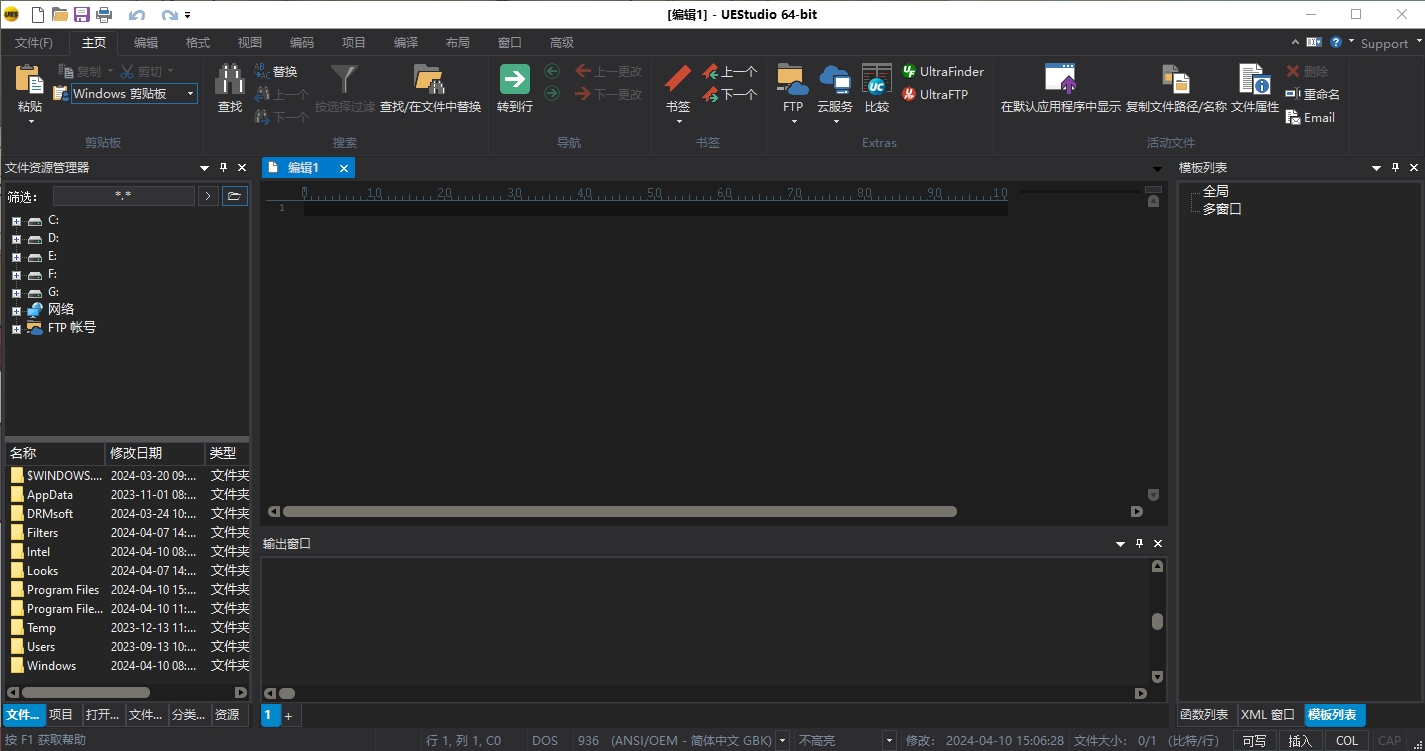Open the 转到行 (Go to Line) tool

(x=513, y=88)
